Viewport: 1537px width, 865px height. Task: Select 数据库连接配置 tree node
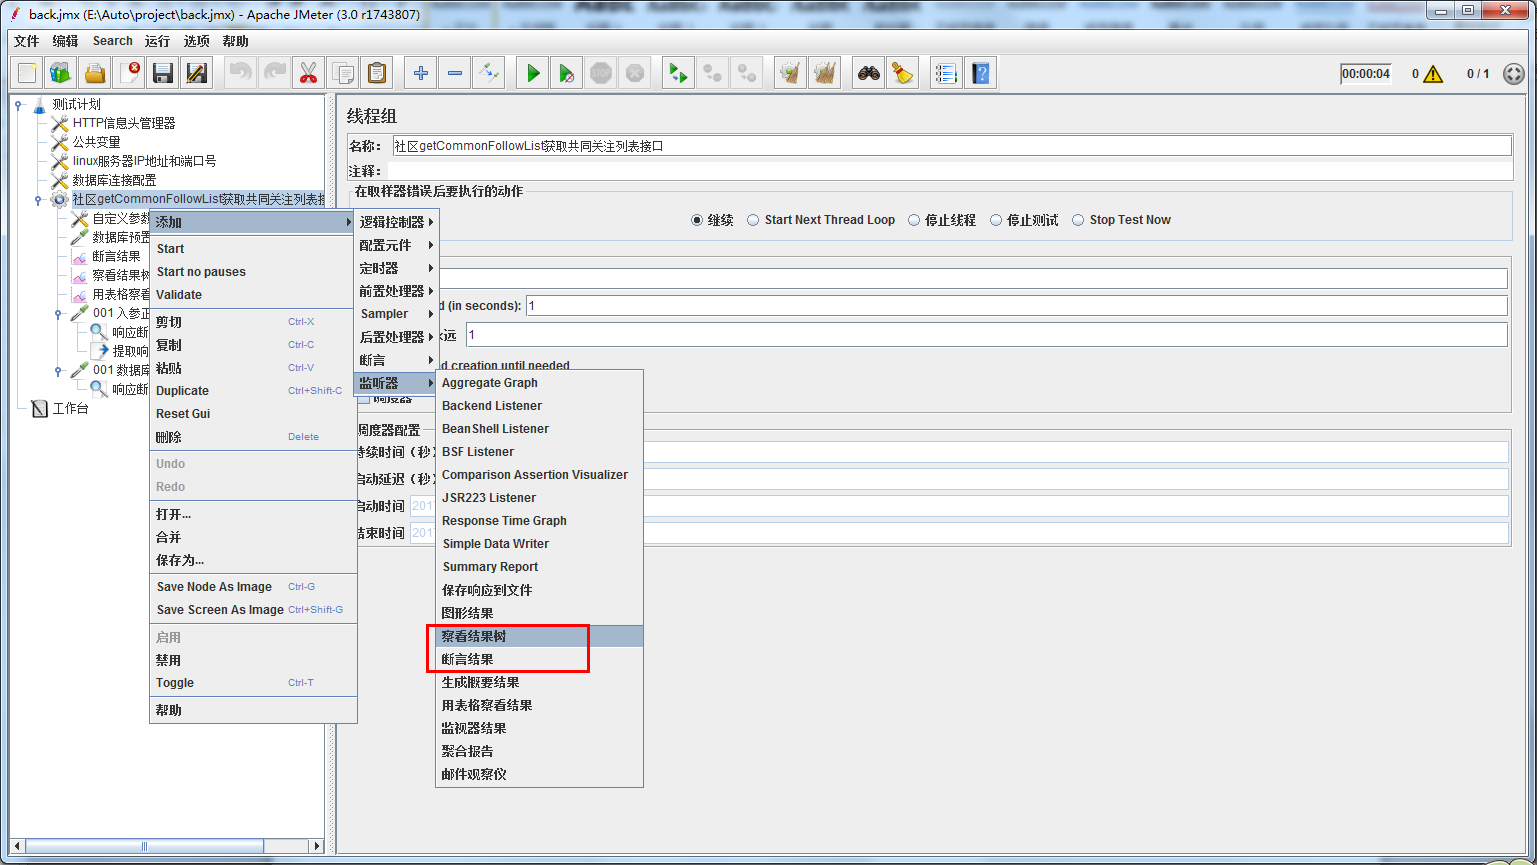click(114, 180)
